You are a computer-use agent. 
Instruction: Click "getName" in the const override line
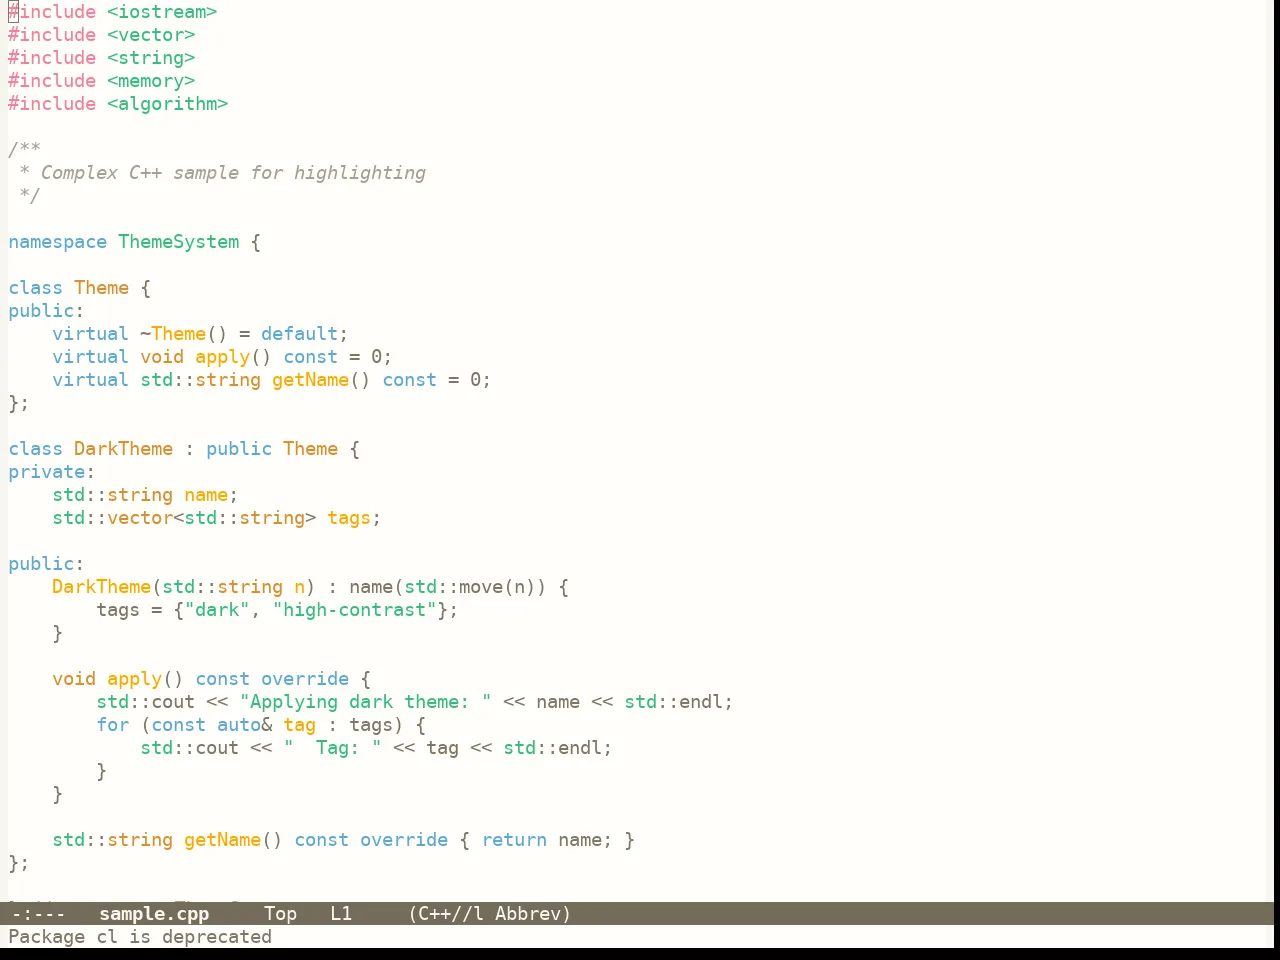tap(222, 840)
